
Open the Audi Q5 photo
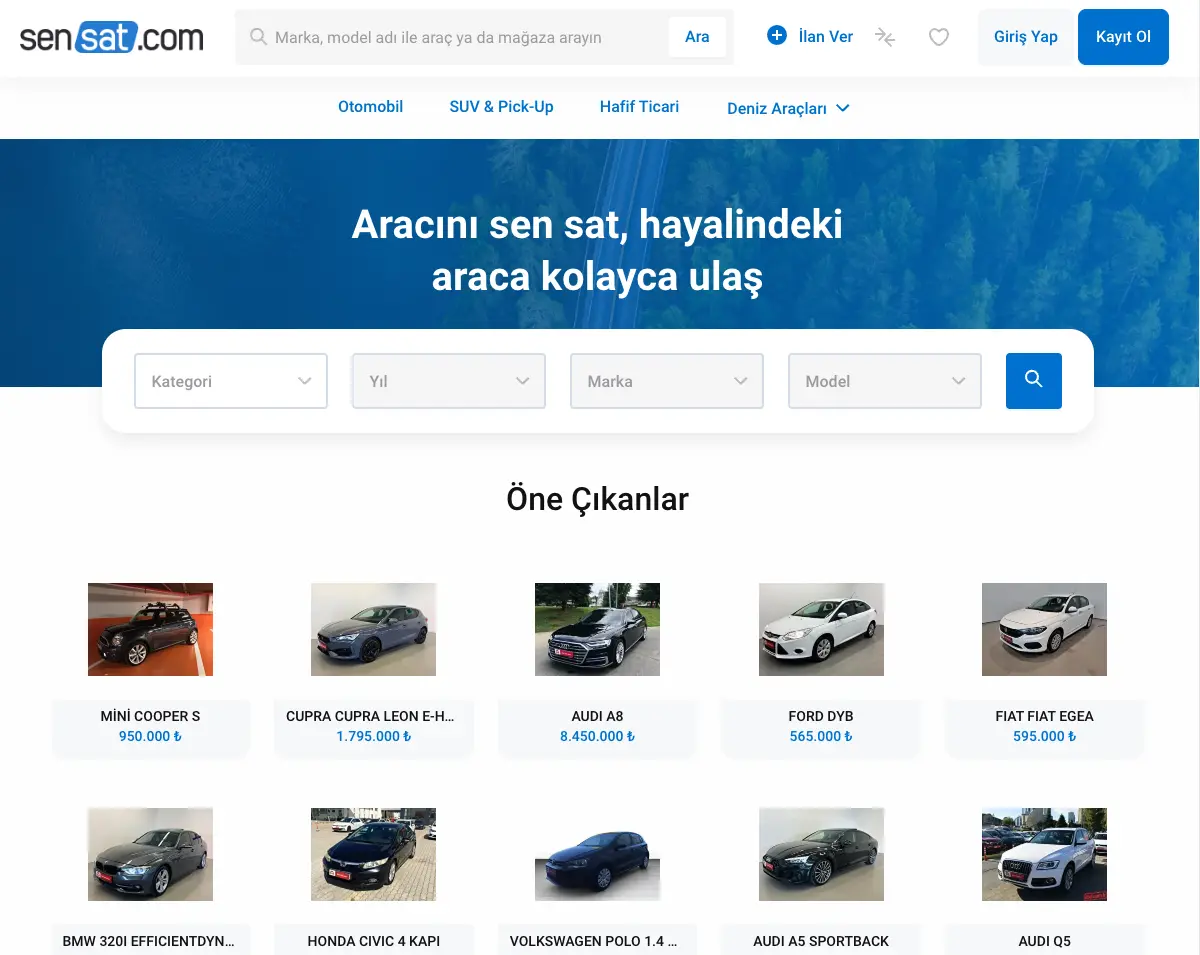coord(1044,854)
